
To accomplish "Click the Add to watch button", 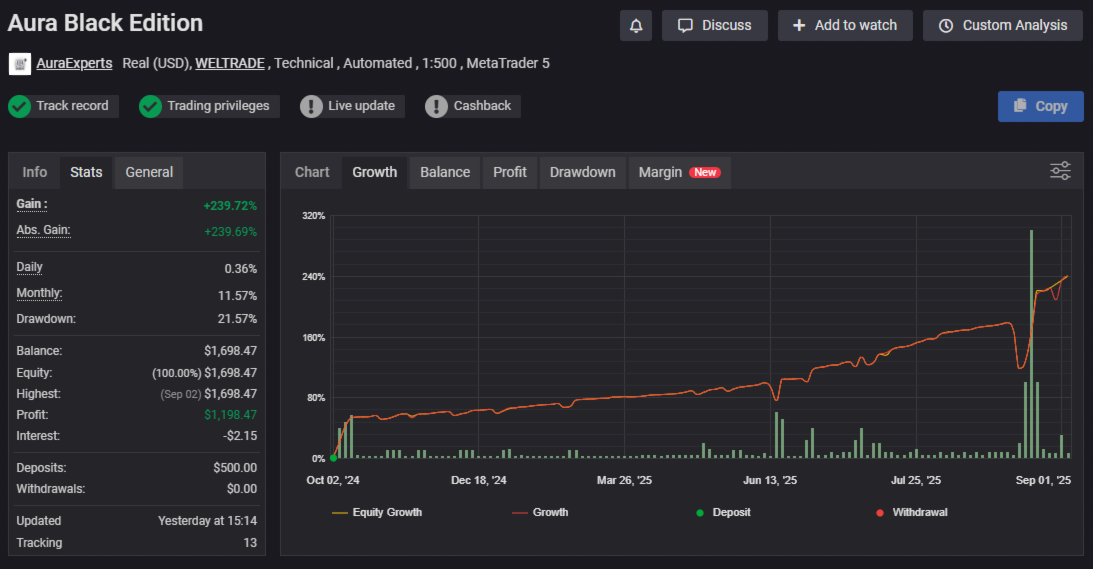I will 845,26.
